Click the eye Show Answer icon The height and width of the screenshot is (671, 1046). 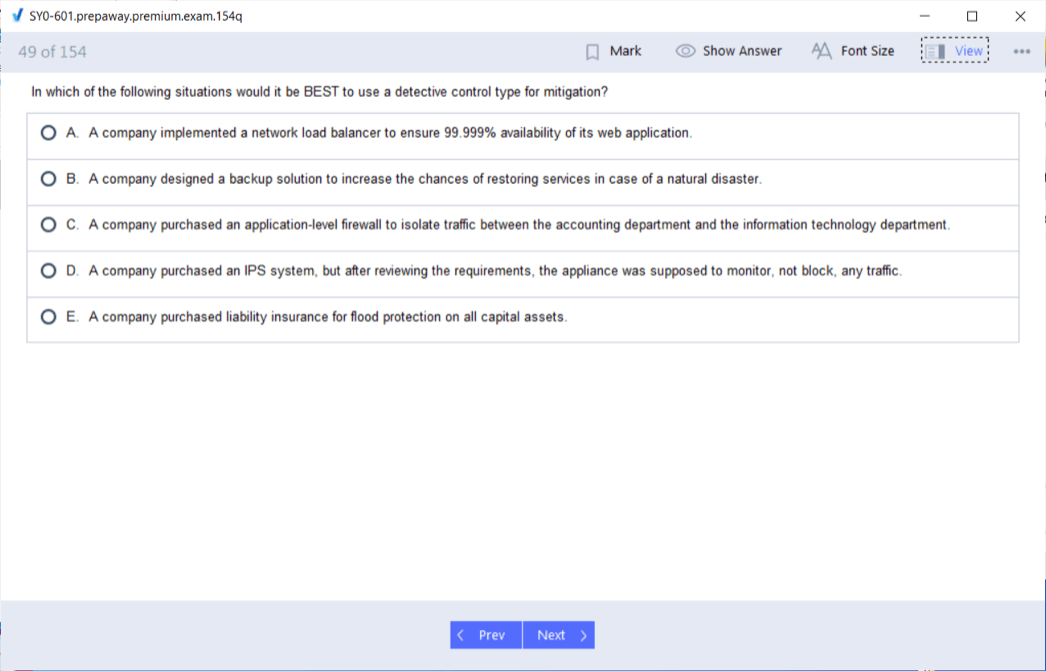pyautogui.click(x=686, y=51)
